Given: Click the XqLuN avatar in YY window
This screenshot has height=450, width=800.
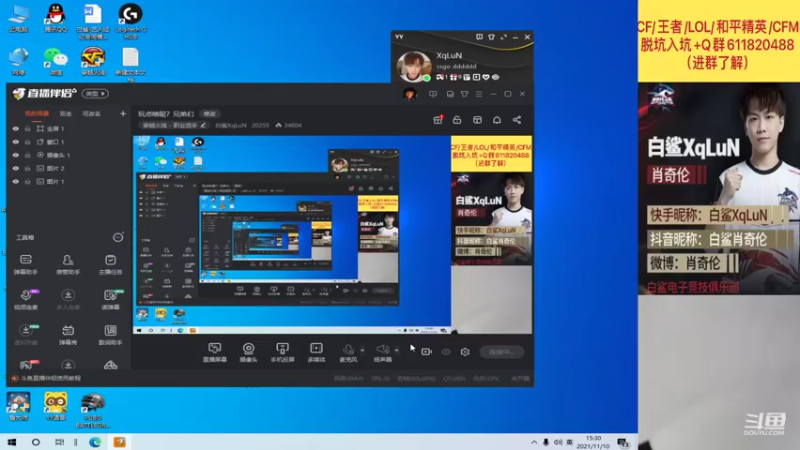Looking at the screenshot, I should coord(413,66).
